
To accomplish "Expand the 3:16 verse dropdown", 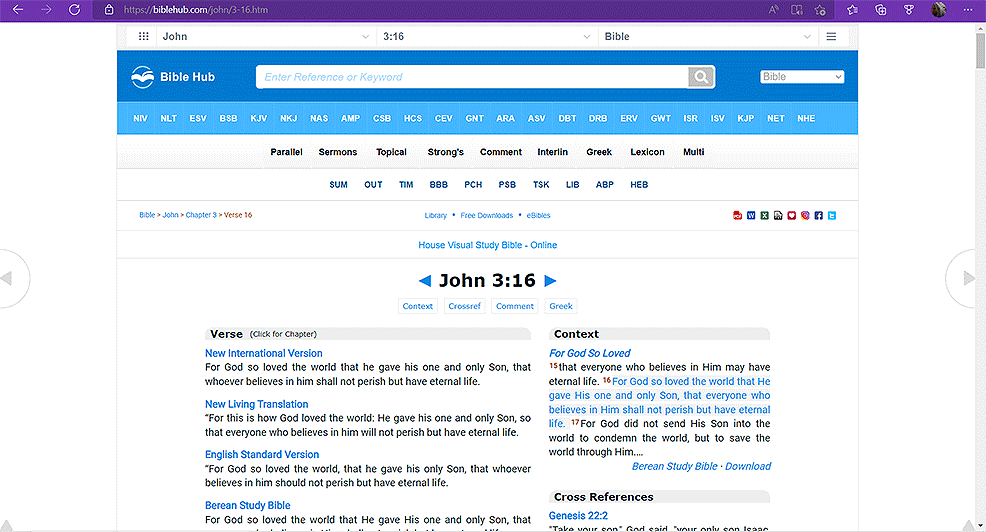I will tap(487, 36).
